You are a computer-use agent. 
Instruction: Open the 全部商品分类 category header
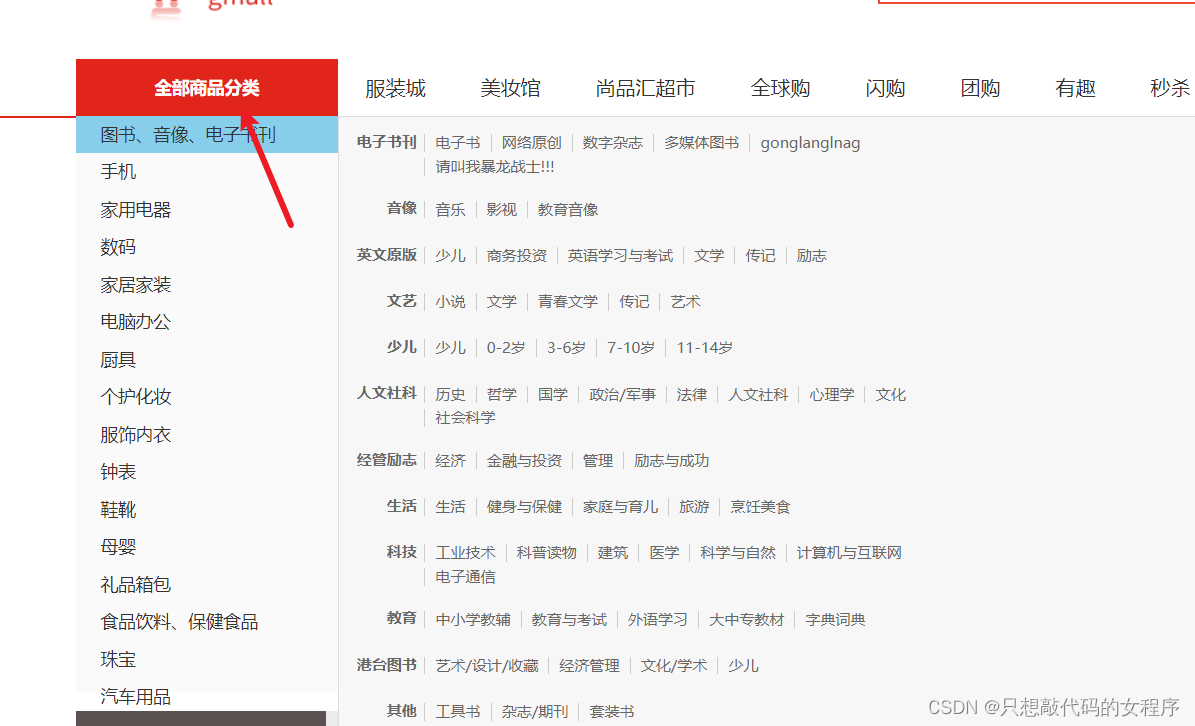[x=207, y=88]
